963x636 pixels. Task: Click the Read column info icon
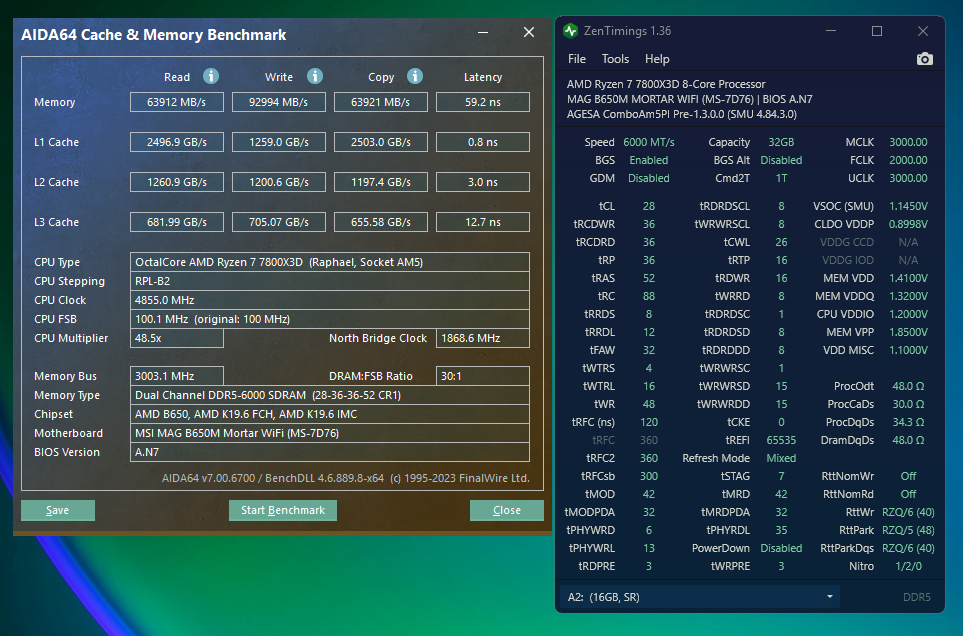tap(210, 76)
